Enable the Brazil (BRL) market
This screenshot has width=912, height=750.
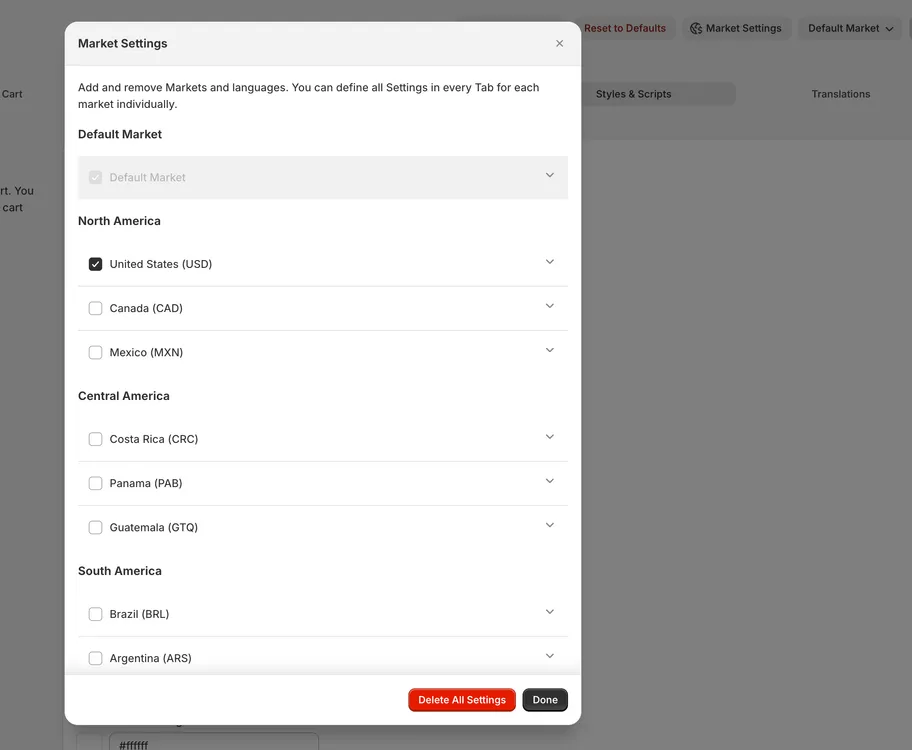(x=95, y=613)
